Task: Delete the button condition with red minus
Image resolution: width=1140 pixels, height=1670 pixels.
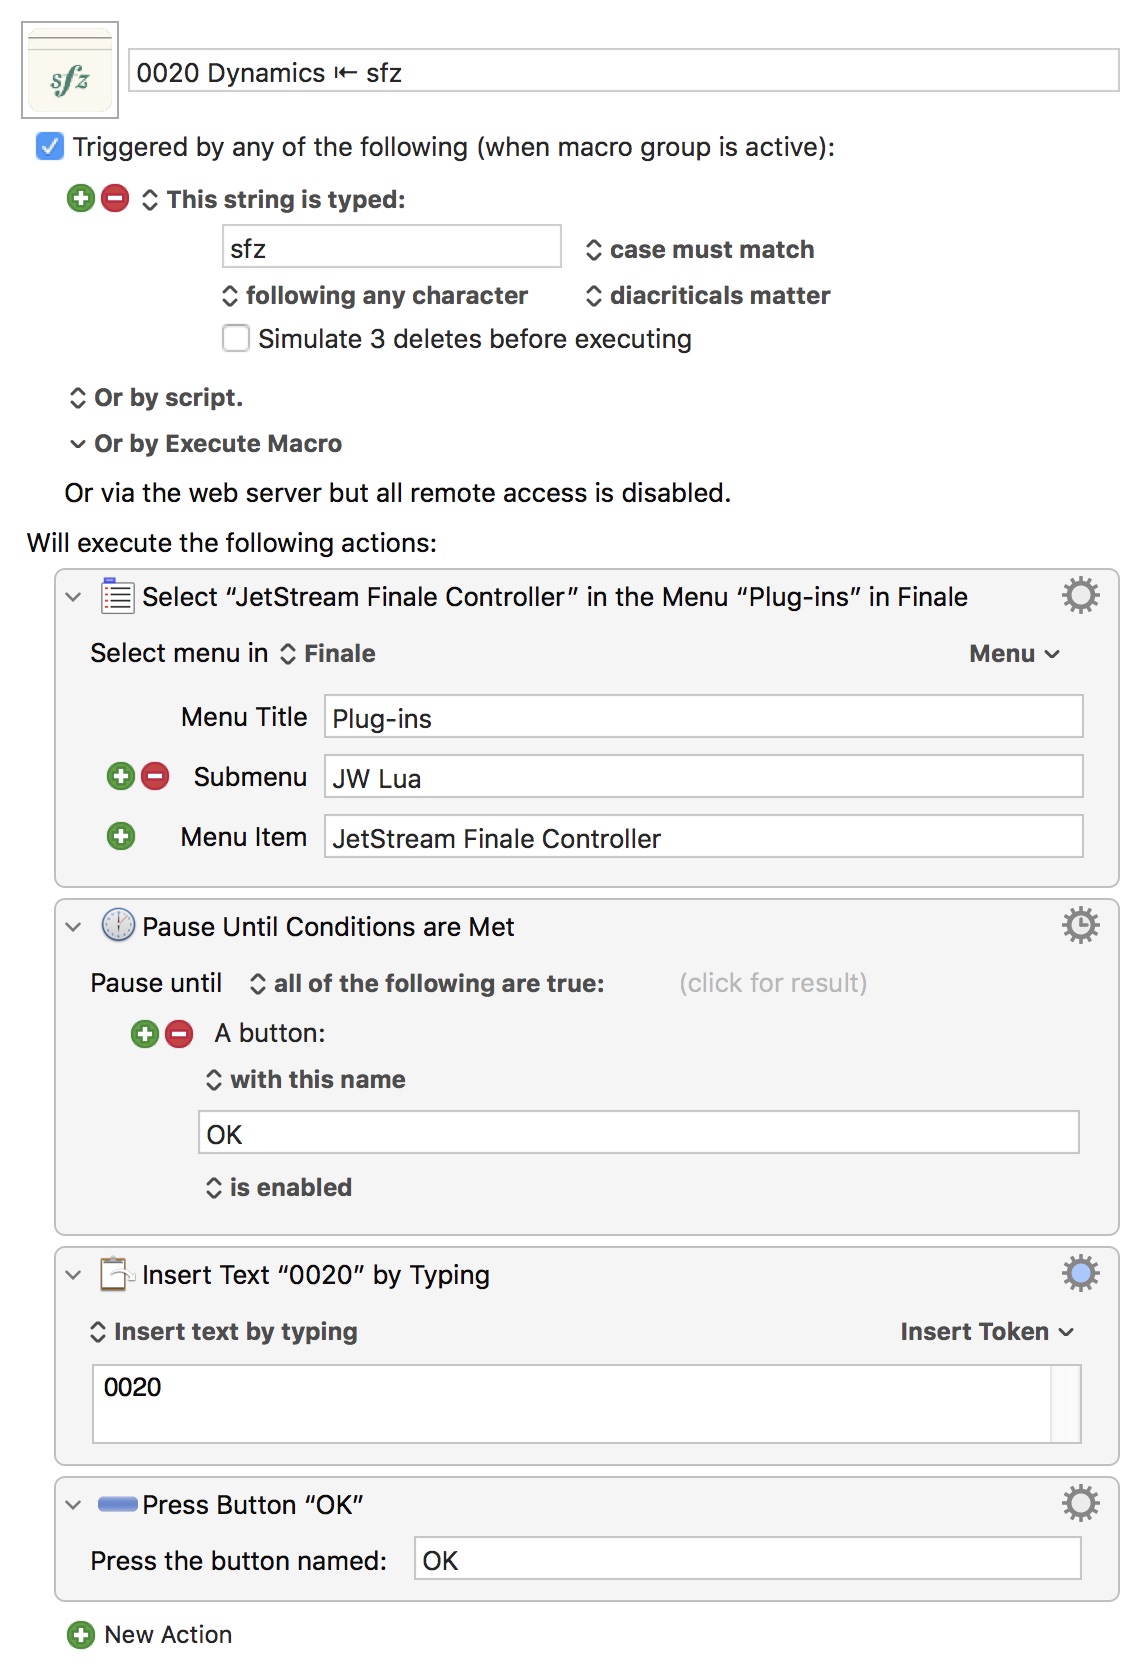Action: tap(179, 1034)
